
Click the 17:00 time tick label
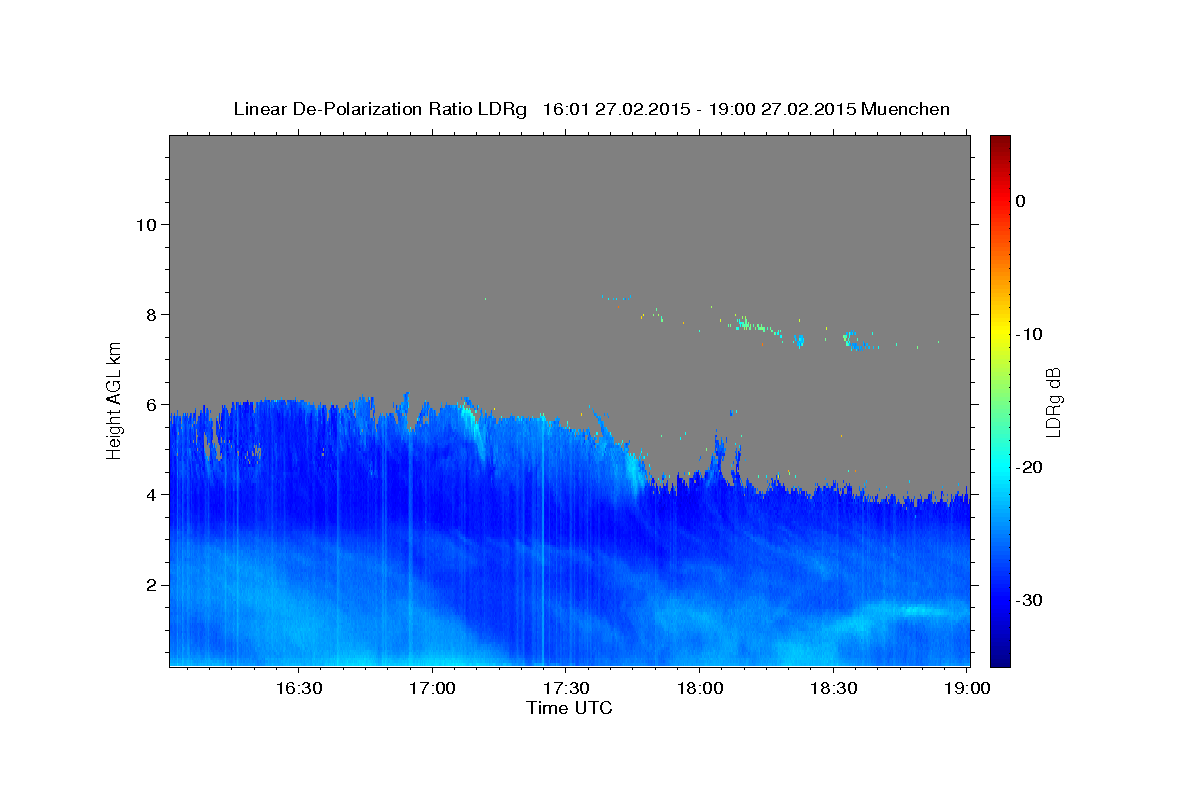tap(432, 689)
